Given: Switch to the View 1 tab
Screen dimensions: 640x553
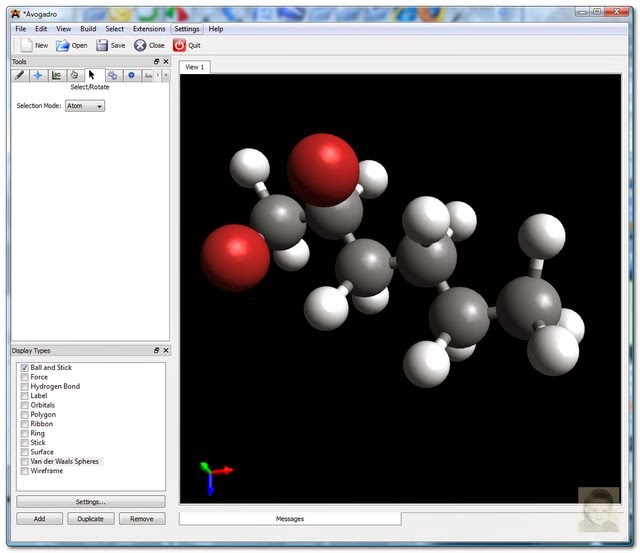Looking at the screenshot, I should pyautogui.click(x=195, y=67).
